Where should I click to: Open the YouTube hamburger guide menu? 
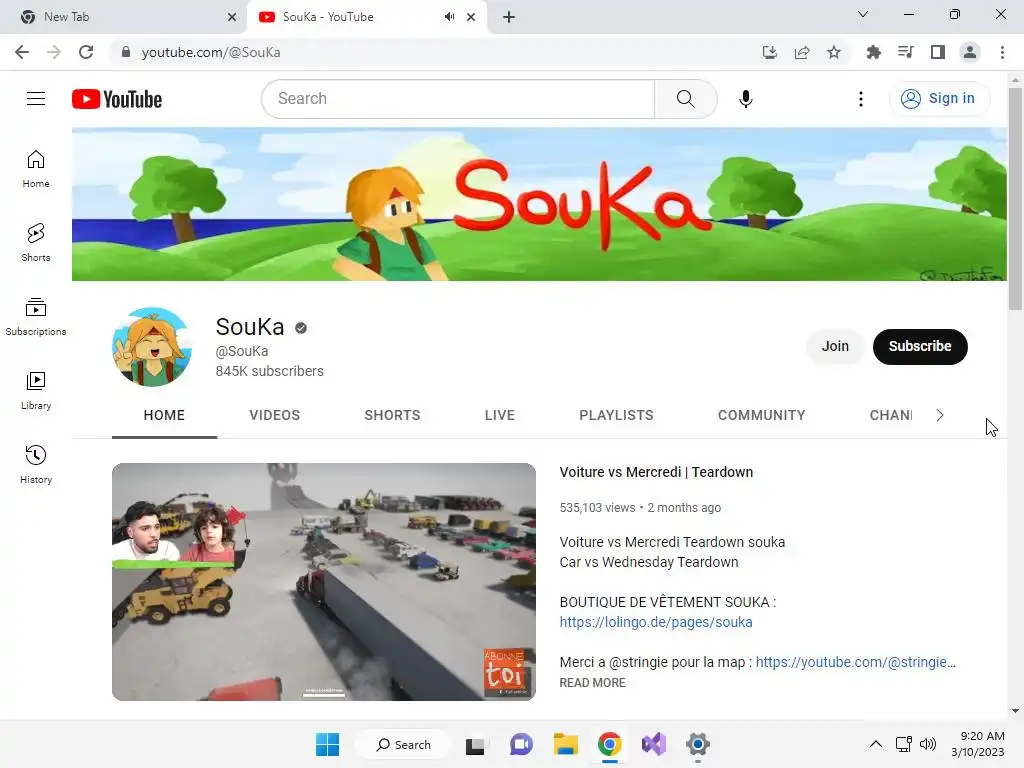click(36, 99)
